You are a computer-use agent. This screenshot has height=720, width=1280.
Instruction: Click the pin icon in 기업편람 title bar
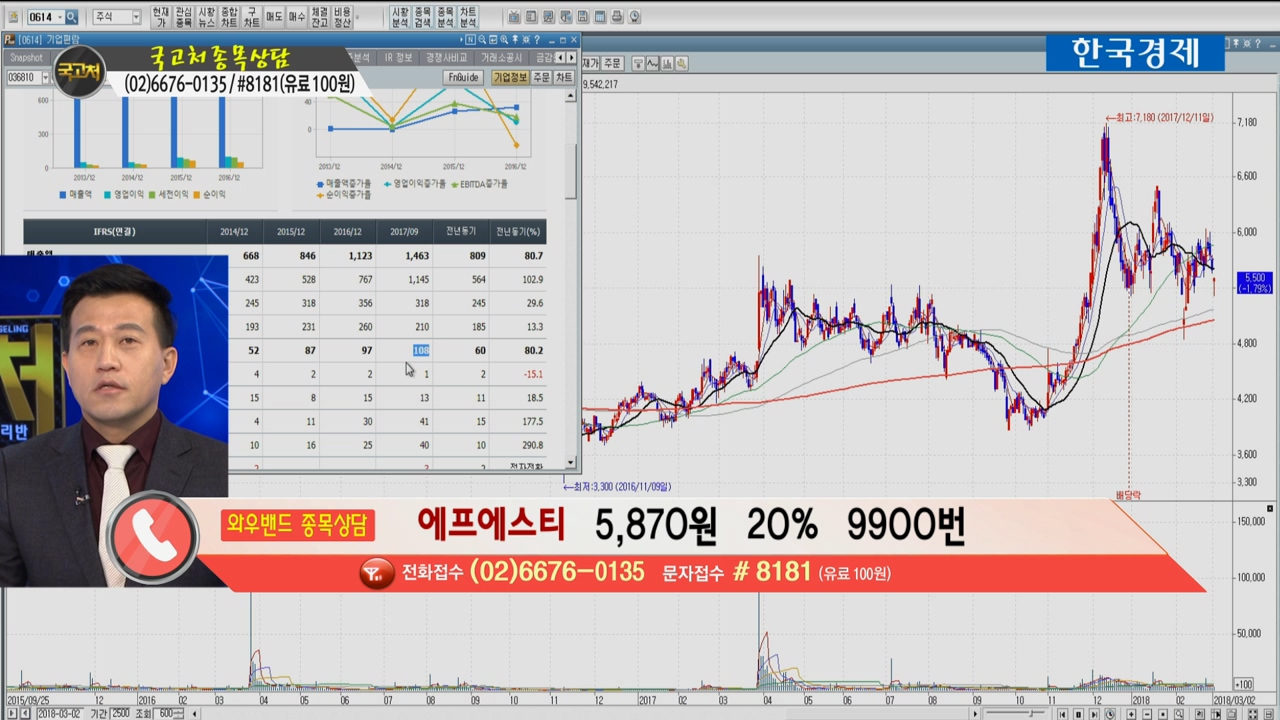click(x=515, y=40)
